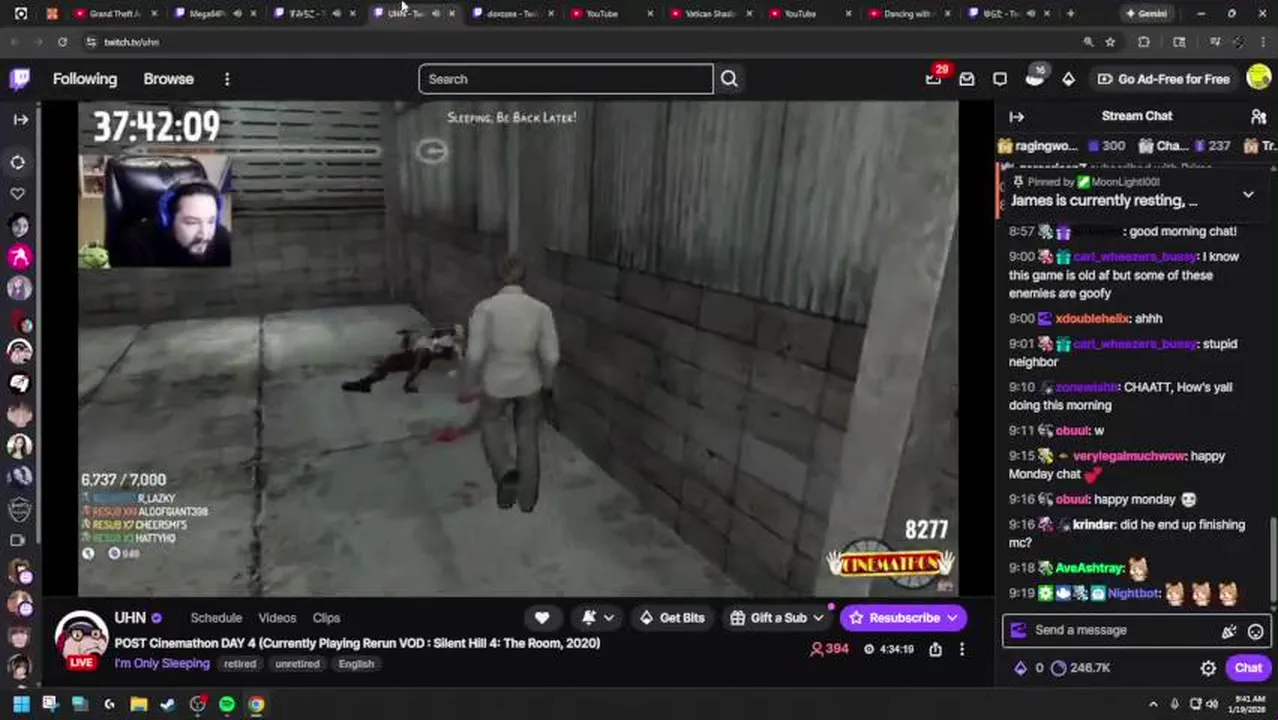Open Steam from the taskbar
Viewport: 1278px width, 720px height.
(168, 704)
